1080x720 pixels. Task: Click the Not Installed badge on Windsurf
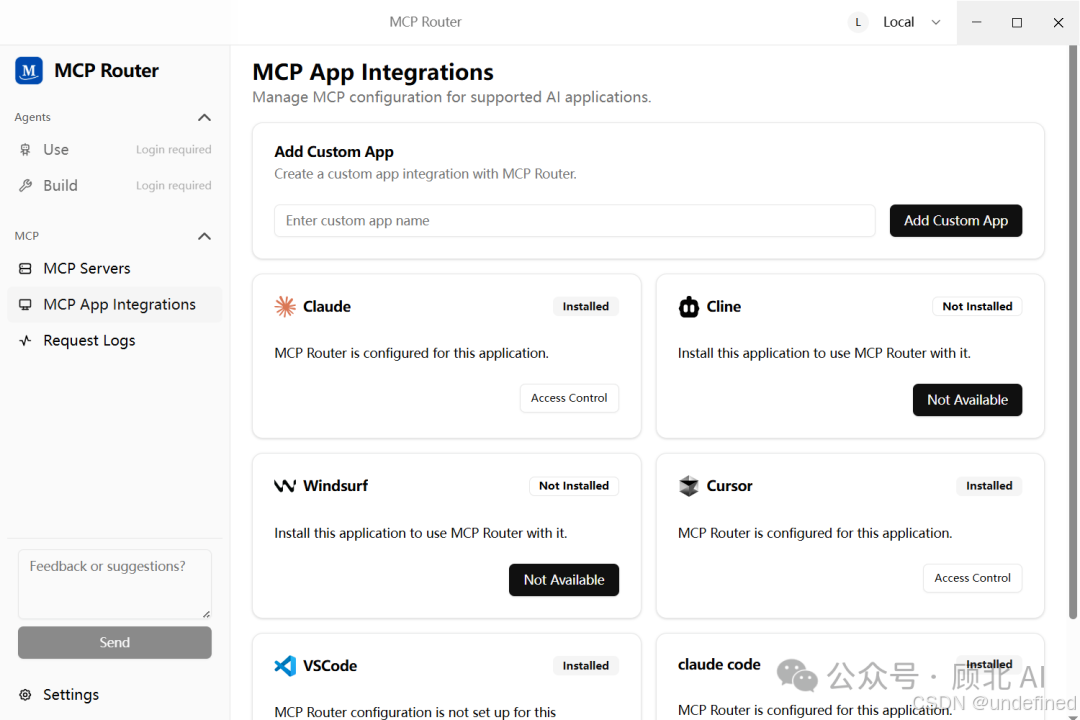(x=574, y=486)
